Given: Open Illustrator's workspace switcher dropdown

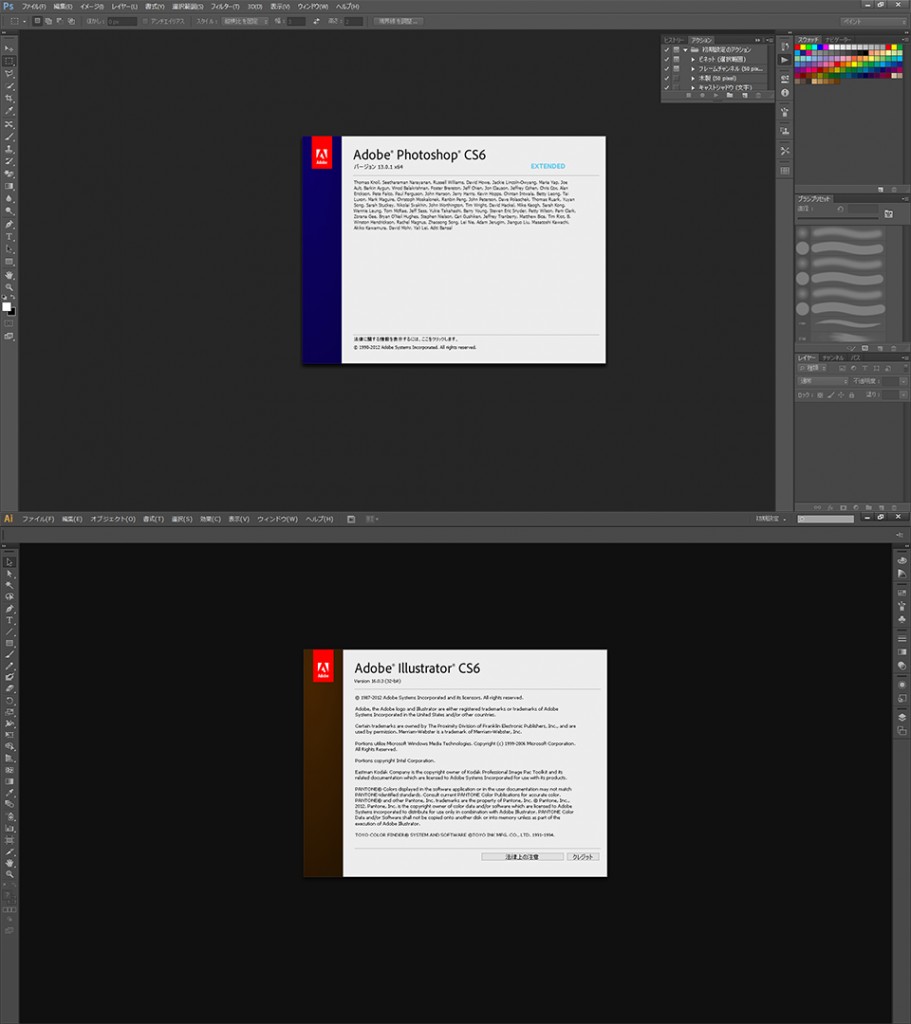Looking at the screenshot, I should coord(771,519).
